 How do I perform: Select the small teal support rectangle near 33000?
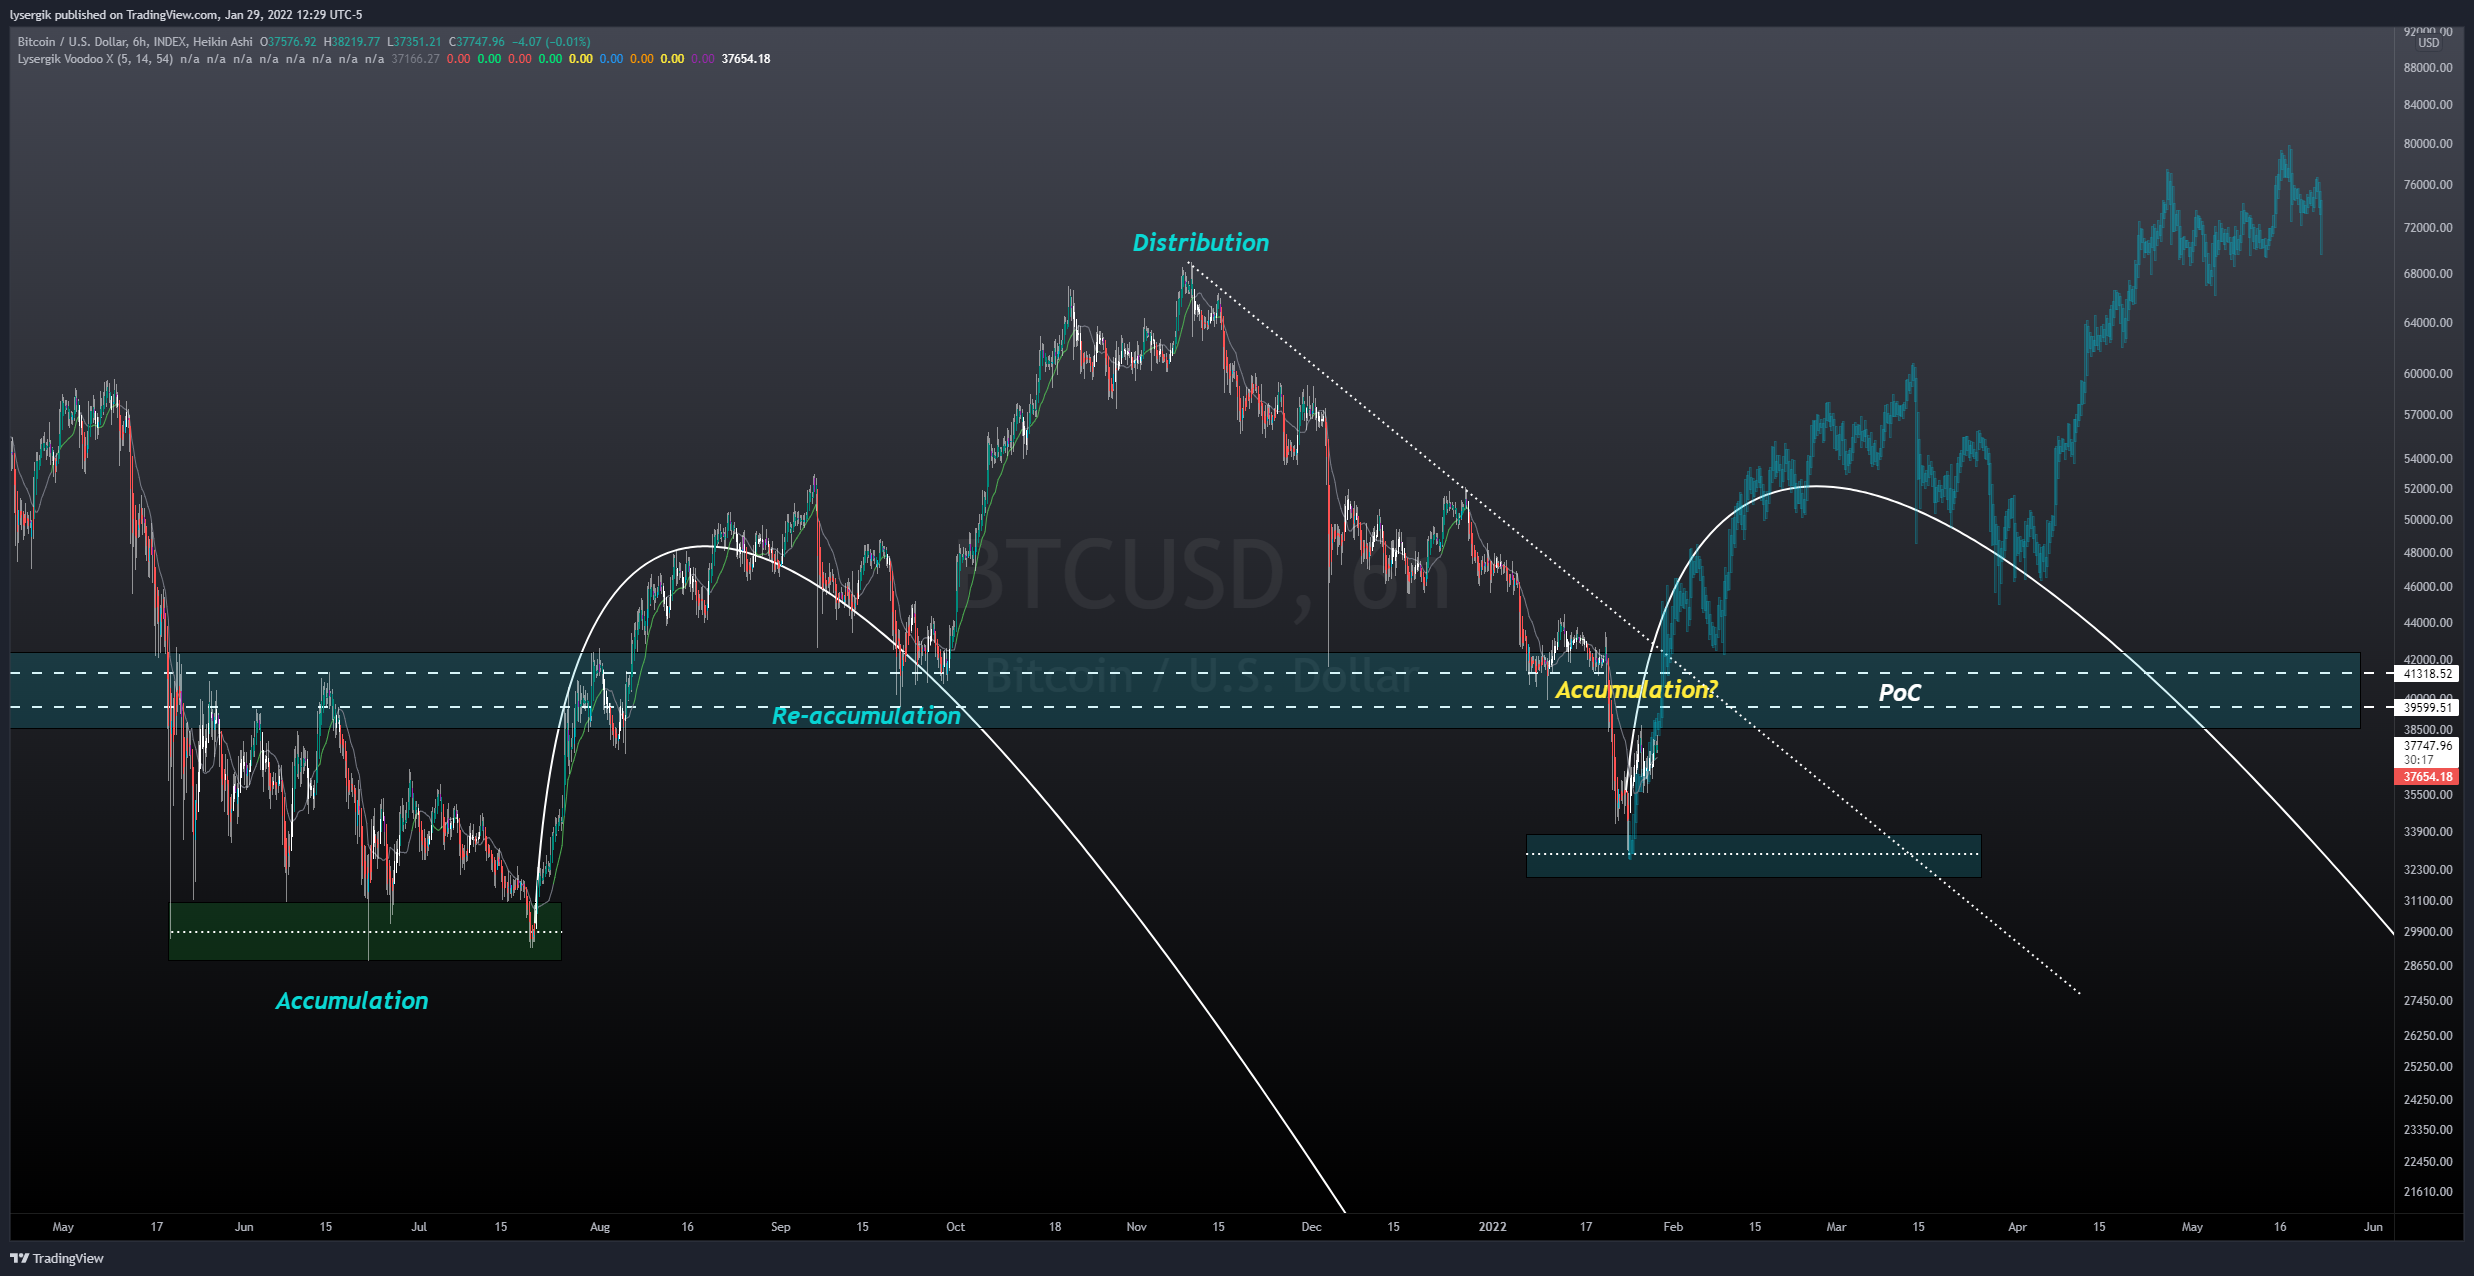1753,856
